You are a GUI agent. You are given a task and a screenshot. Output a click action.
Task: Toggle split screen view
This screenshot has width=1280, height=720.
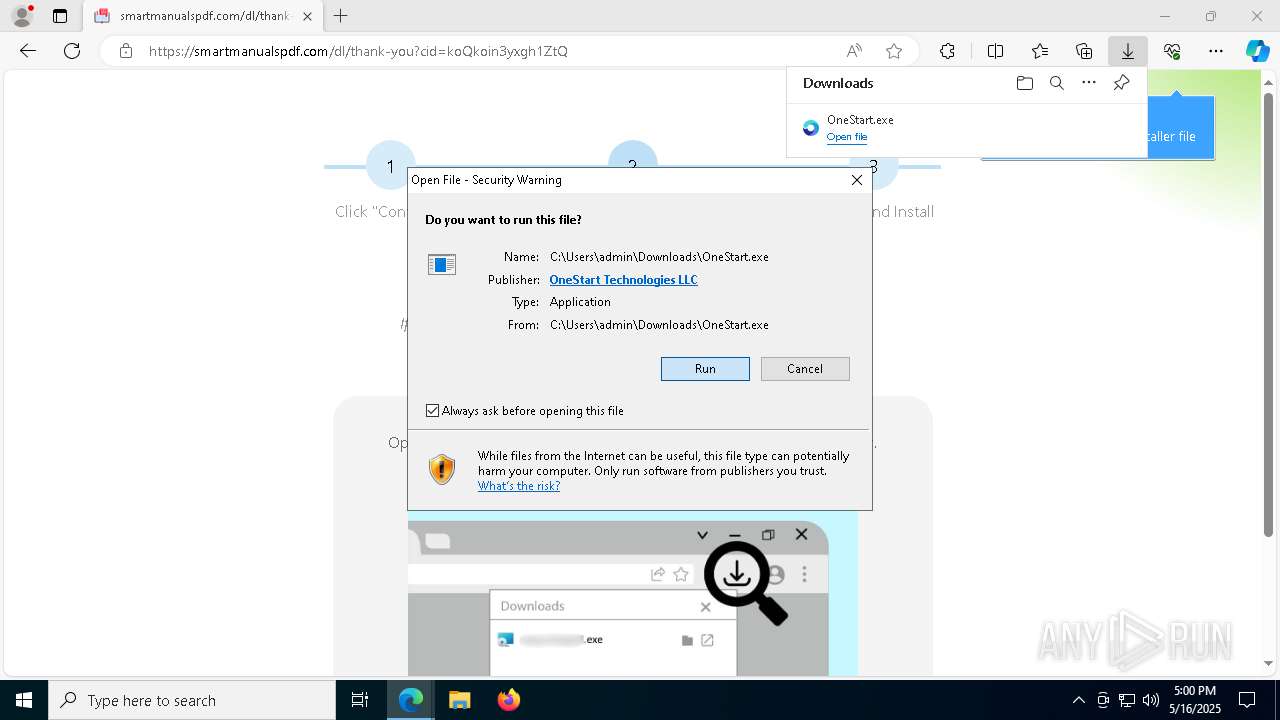pyautogui.click(x=995, y=51)
